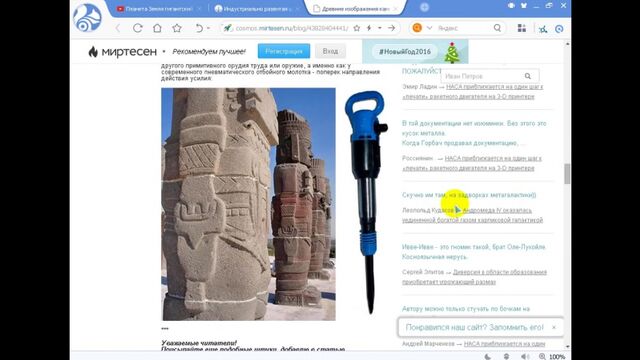Expand the address bar history dropdown
This screenshot has height=360, width=640.
click(x=380, y=28)
